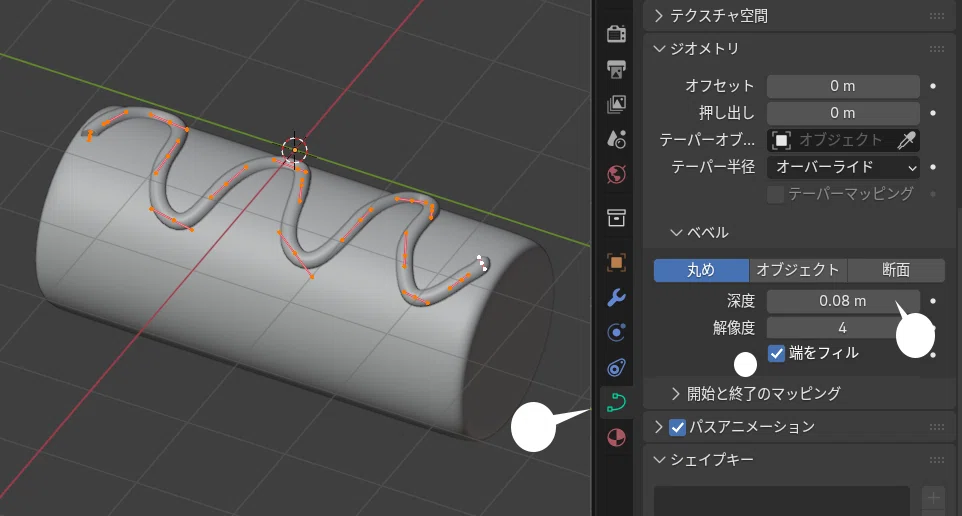Open the Scene properties tab
The height and width of the screenshot is (516, 962).
pos(616,139)
